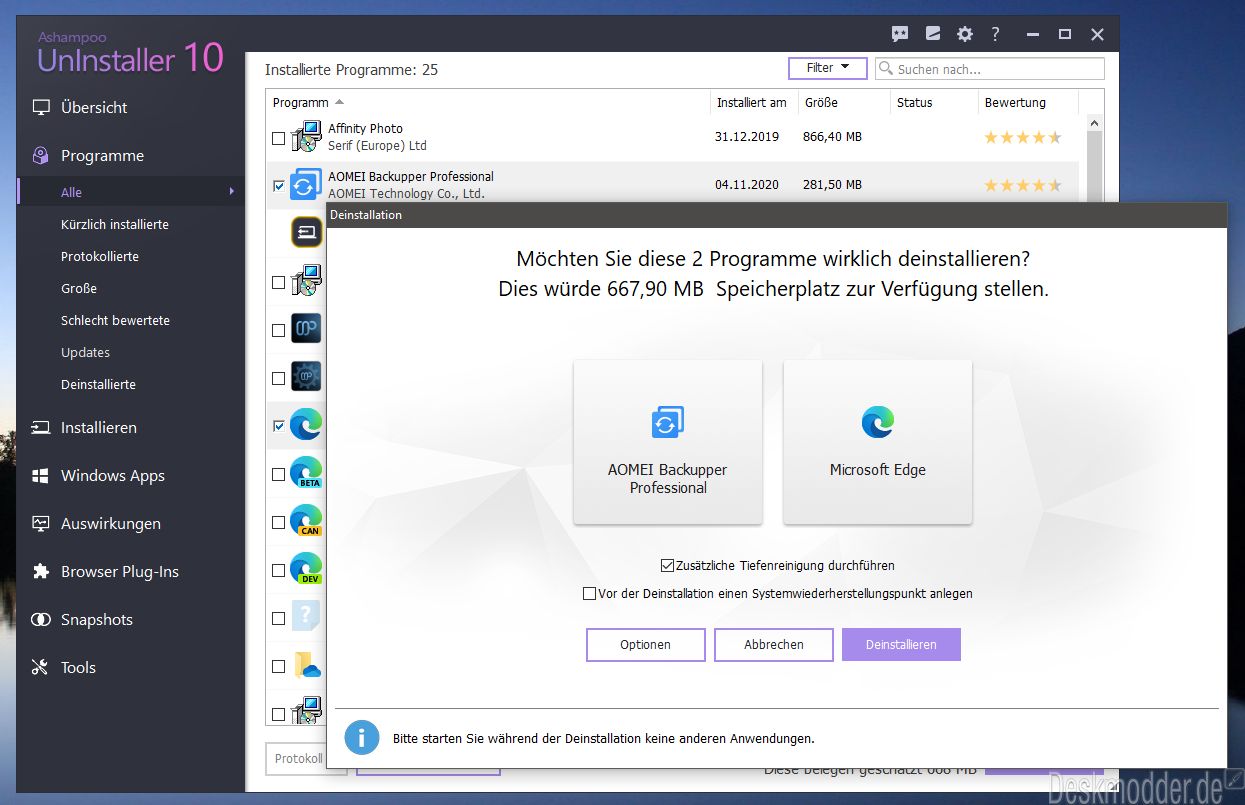Click the Edge Dev icon in the list
Screen dimensions: 1245x805
point(306,568)
